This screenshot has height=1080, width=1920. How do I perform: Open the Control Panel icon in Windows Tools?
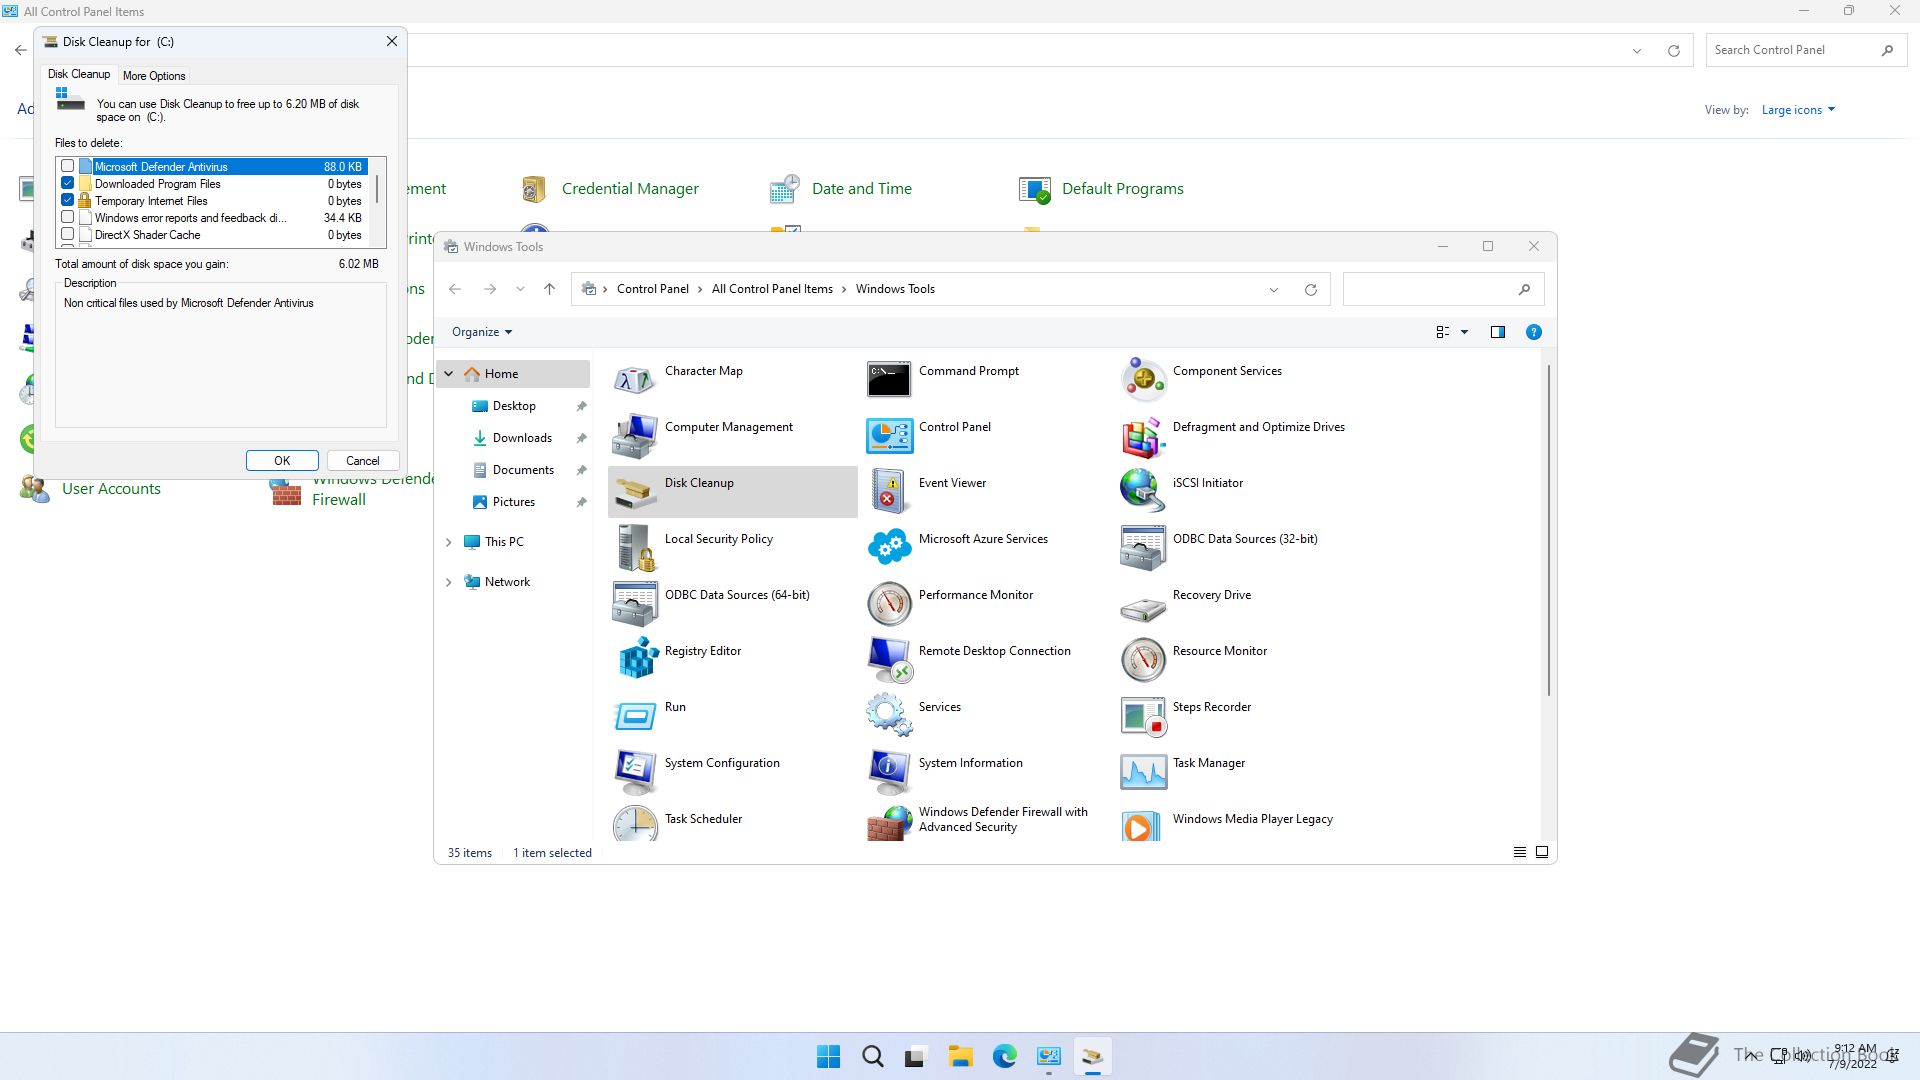(889, 436)
